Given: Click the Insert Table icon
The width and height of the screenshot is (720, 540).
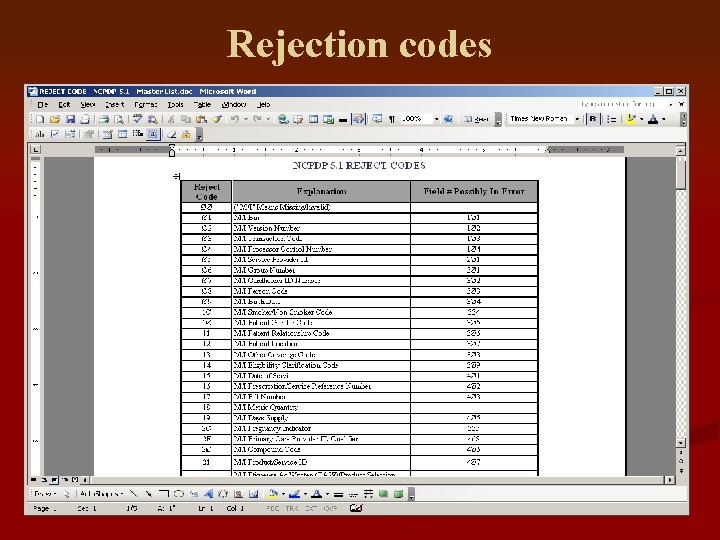Looking at the screenshot, I should click(313, 119).
